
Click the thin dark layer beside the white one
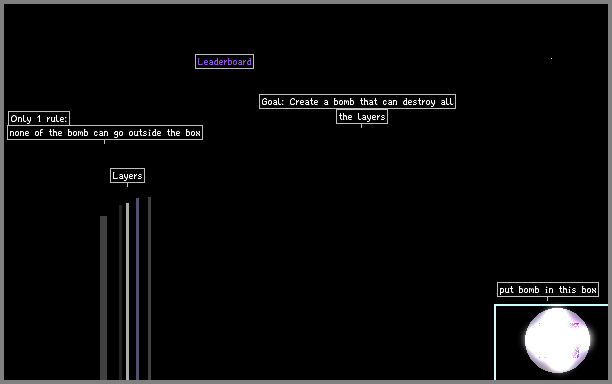pyautogui.click(x=121, y=292)
